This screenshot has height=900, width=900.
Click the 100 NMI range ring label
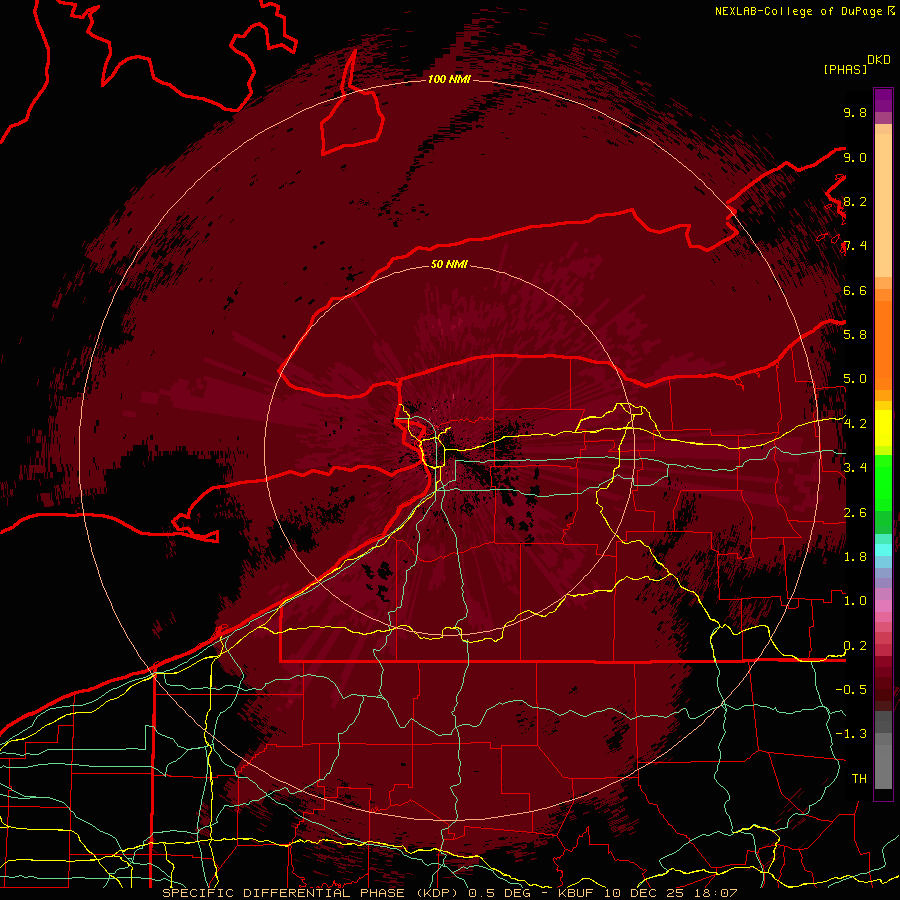[x=449, y=79]
